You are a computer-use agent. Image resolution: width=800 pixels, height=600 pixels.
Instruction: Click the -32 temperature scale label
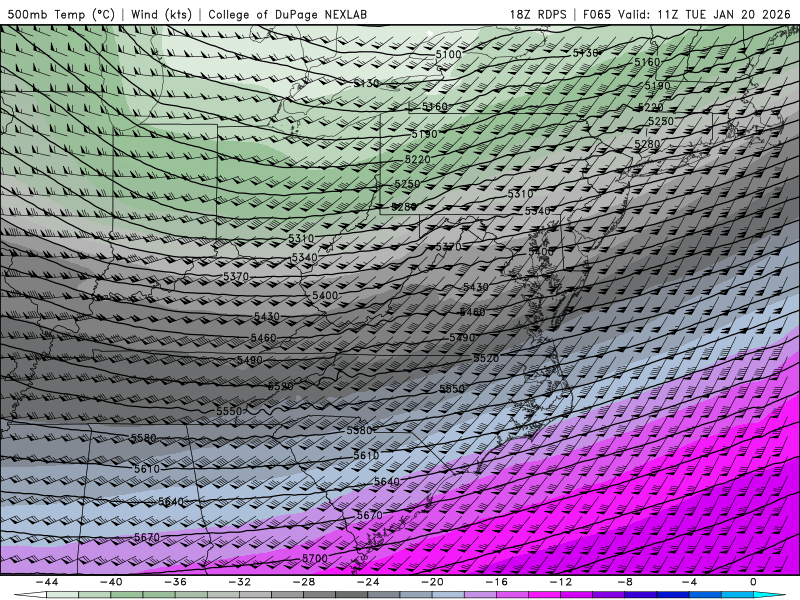(x=240, y=582)
